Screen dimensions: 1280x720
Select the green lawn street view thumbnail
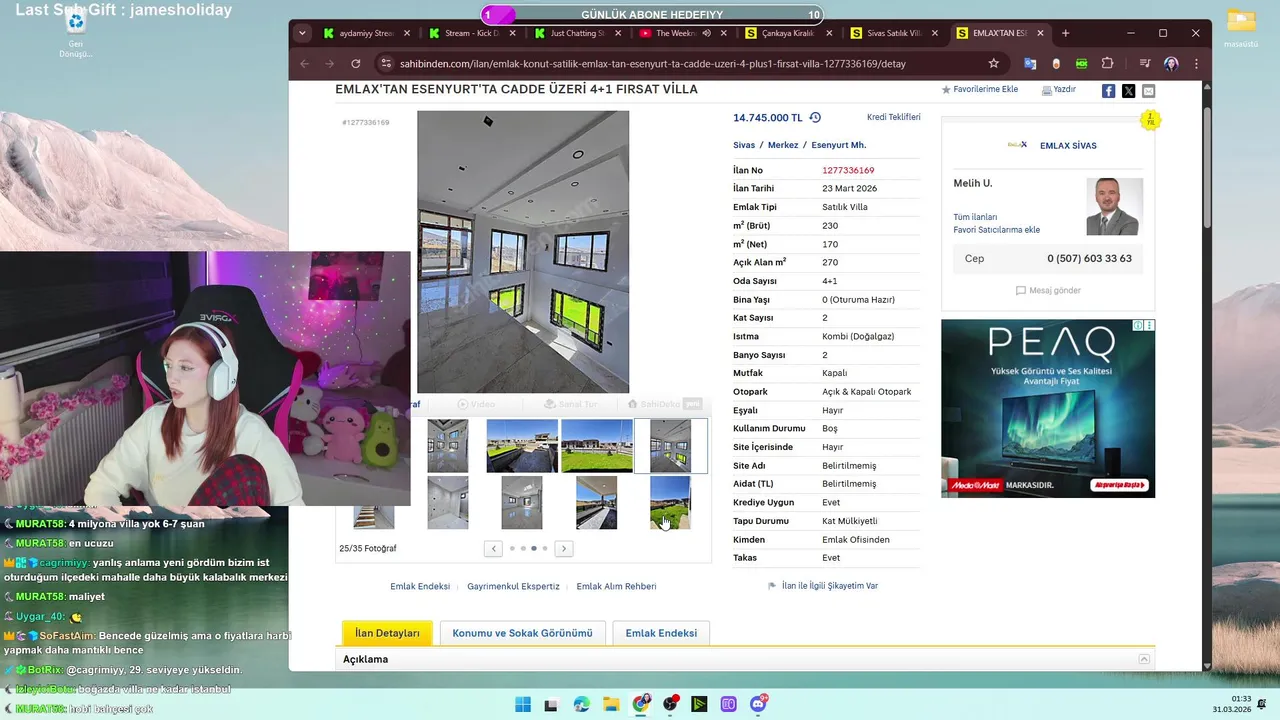tap(596, 445)
